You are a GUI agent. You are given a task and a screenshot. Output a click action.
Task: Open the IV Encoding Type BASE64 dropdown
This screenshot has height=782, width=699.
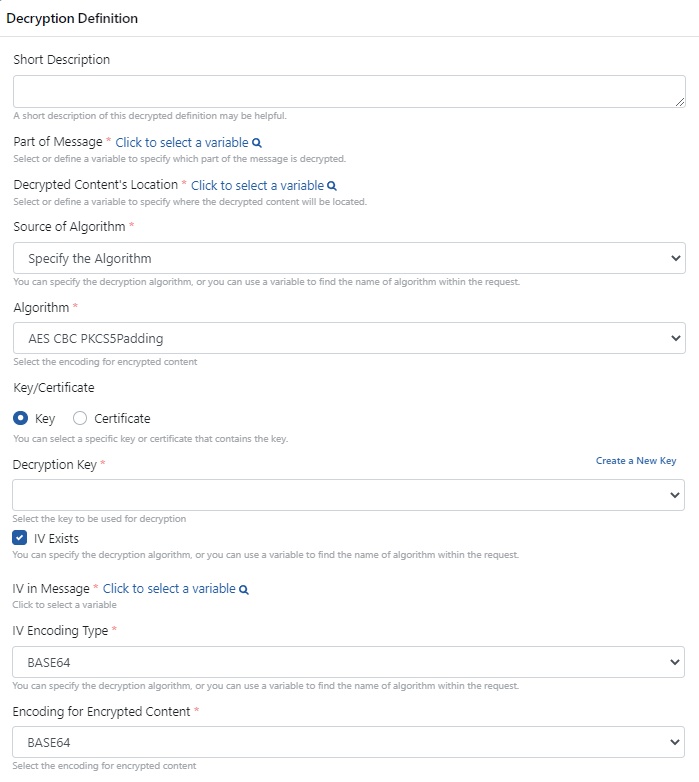point(349,662)
